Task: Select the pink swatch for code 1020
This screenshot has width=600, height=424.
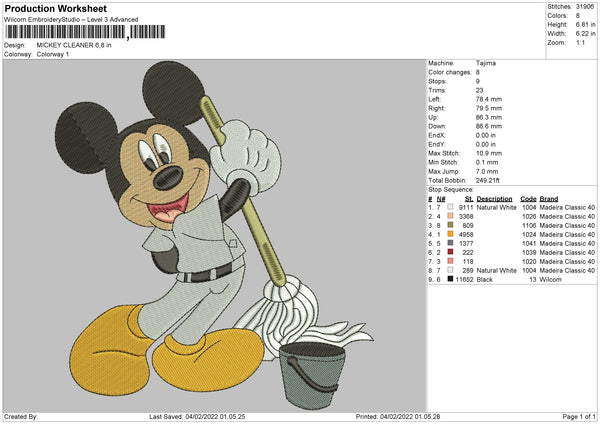Action: click(x=450, y=261)
